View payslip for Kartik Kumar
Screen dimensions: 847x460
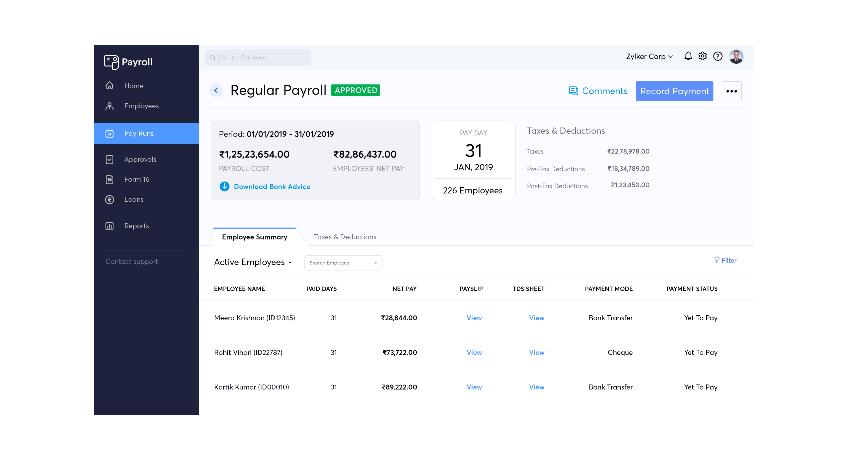pos(474,387)
